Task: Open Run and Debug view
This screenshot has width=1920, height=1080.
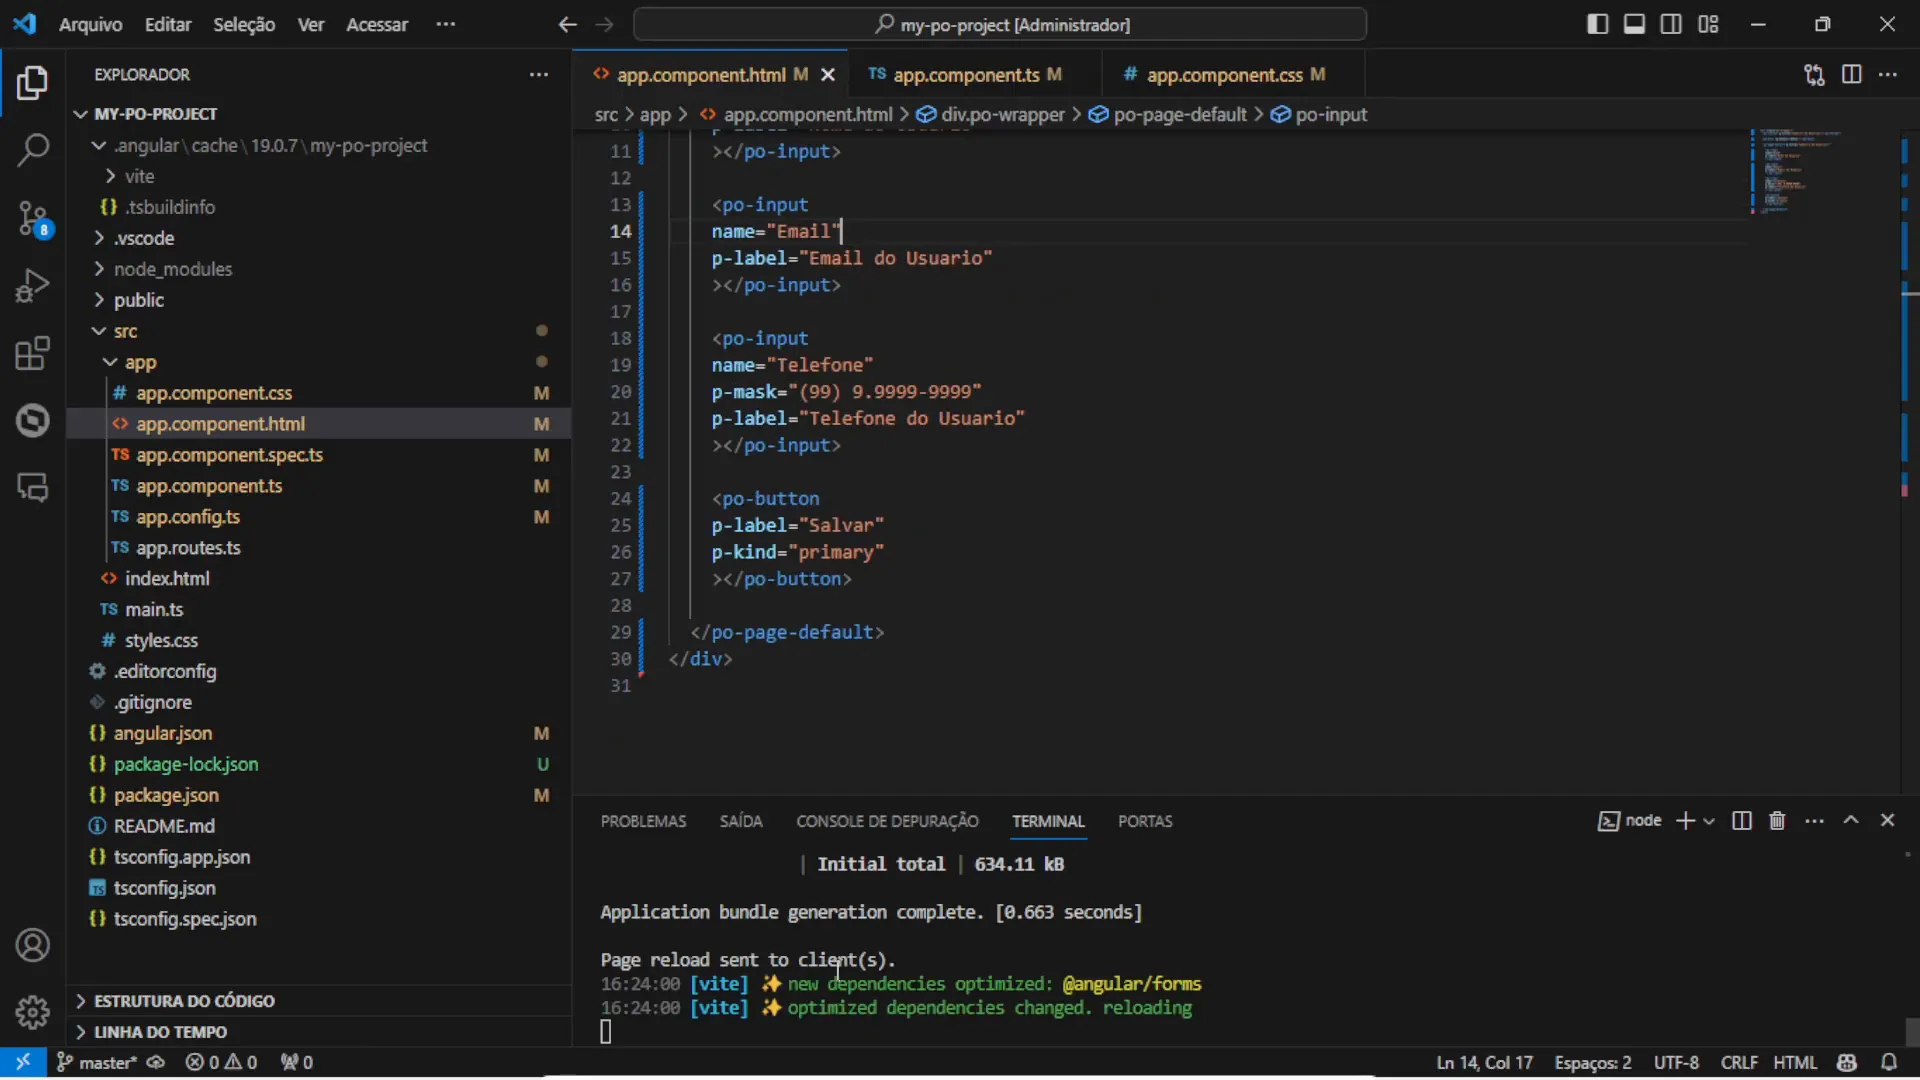Action: point(32,286)
